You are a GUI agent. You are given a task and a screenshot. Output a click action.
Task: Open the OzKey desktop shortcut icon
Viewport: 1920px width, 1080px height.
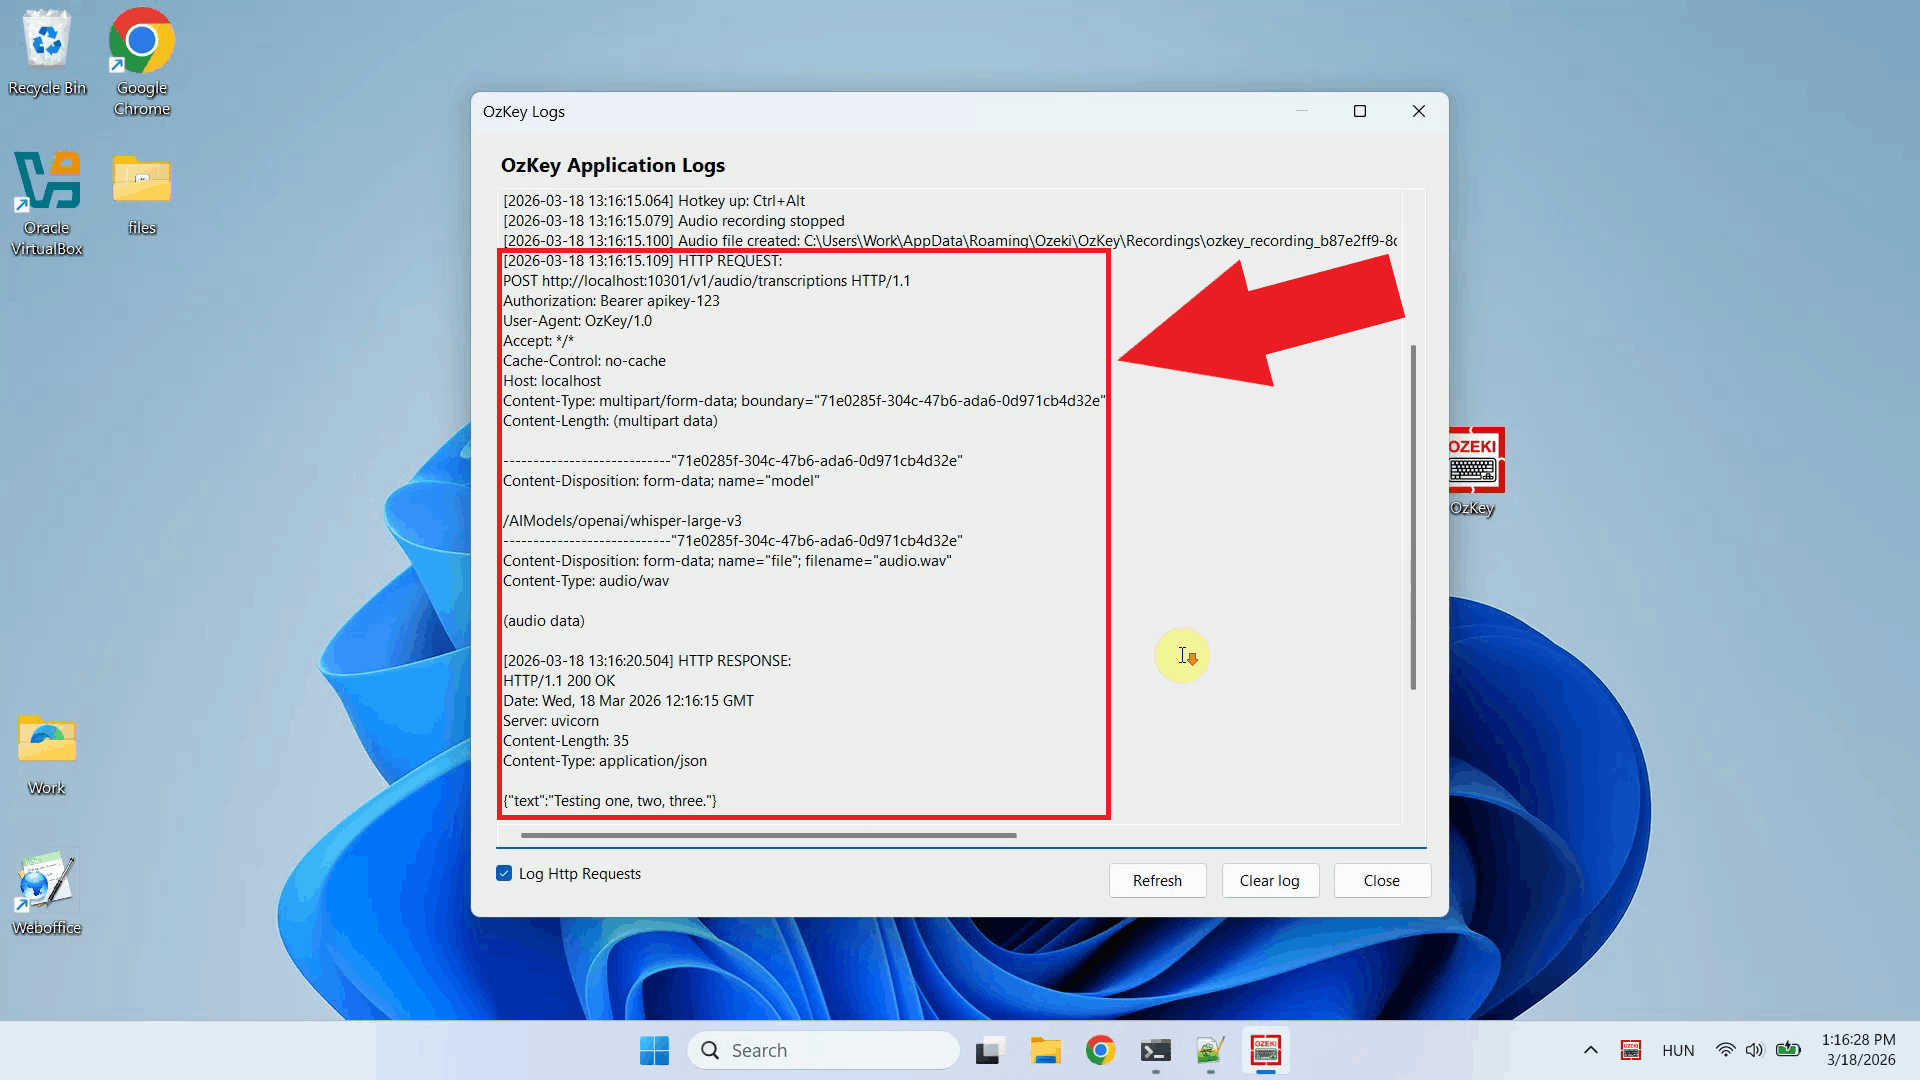pyautogui.click(x=1475, y=462)
